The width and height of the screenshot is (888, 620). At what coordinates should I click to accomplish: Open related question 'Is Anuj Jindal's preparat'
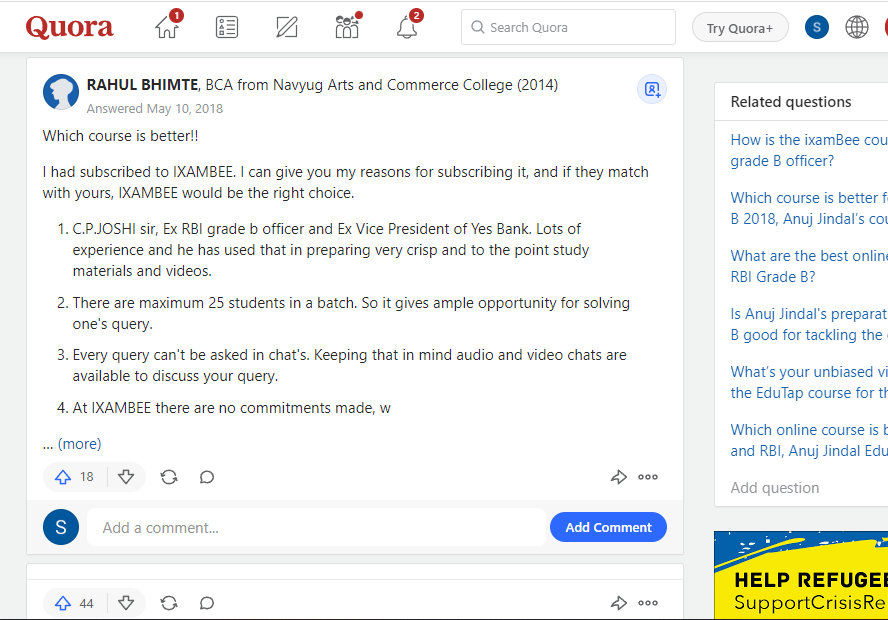(809, 324)
